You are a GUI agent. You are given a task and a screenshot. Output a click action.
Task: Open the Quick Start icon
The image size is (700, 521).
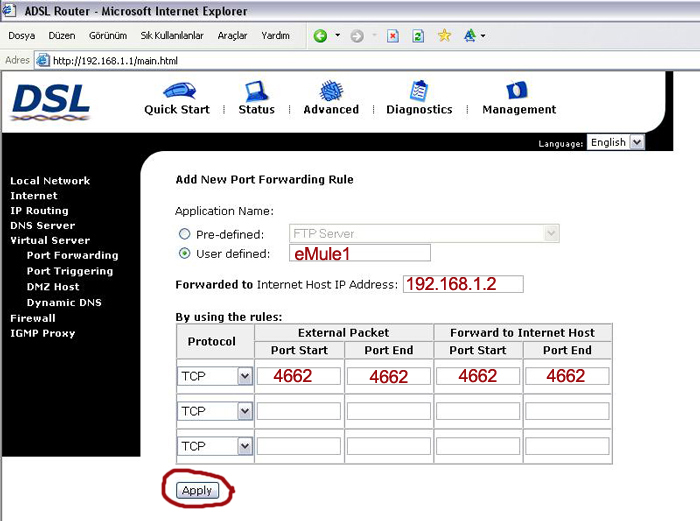(179, 91)
